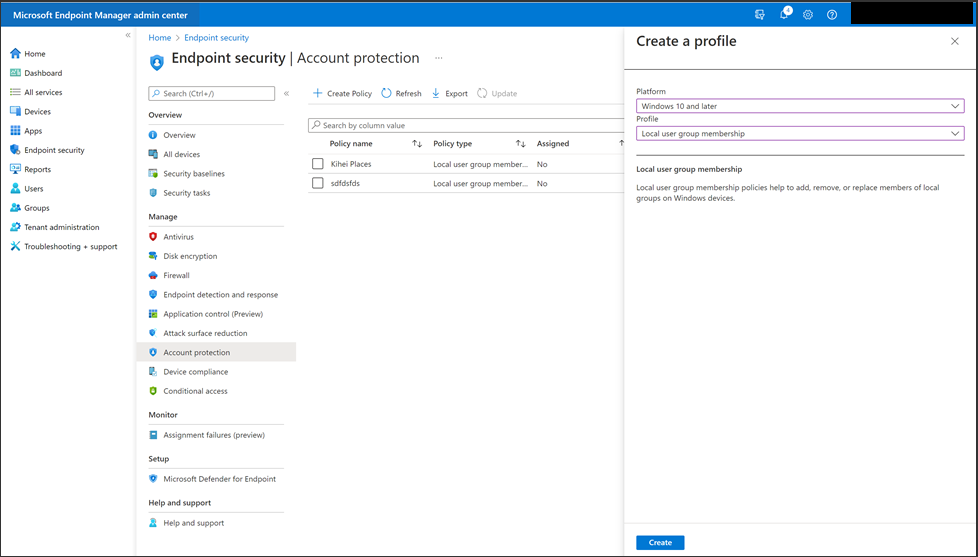The image size is (978, 557).
Task: Select Account protection menu item
Action: tap(216, 352)
